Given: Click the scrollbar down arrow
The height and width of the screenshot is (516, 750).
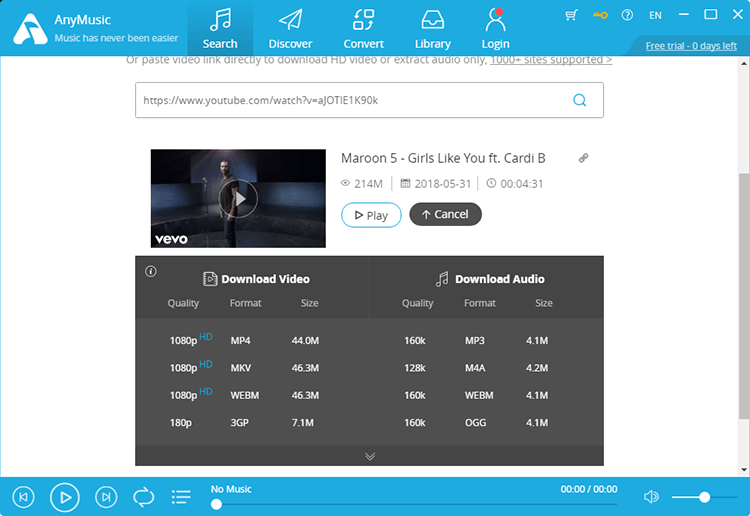Looking at the screenshot, I should 744,470.
